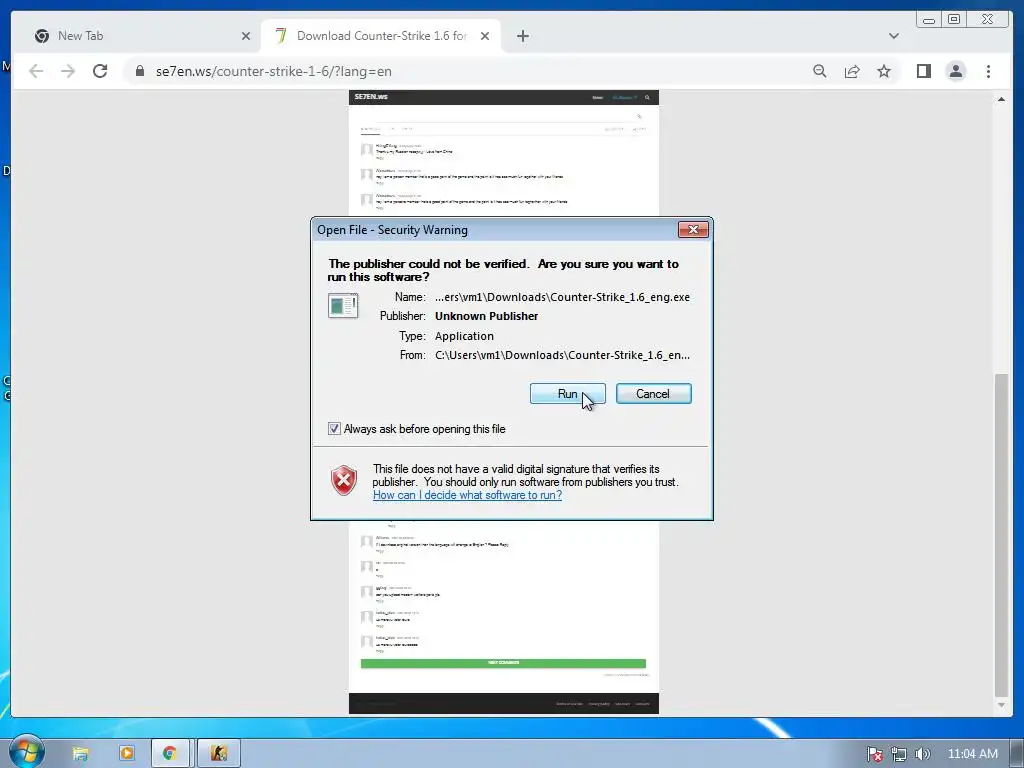Click the 11:04 AM system clock

(x=972, y=754)
